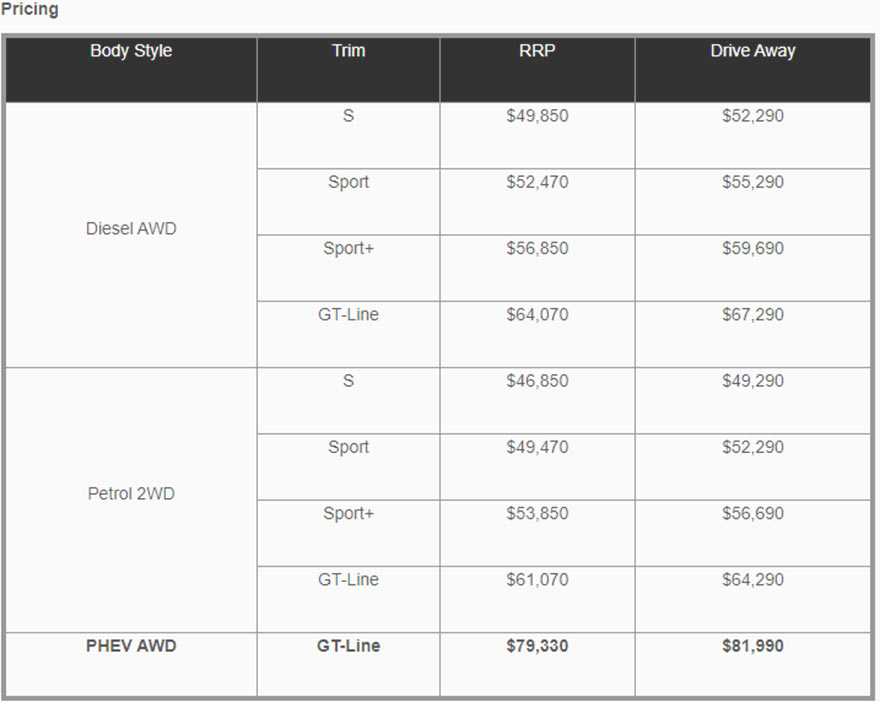880x702 pixels.
Task: Click the $56,850 RRP value
Action: [537, 248]
